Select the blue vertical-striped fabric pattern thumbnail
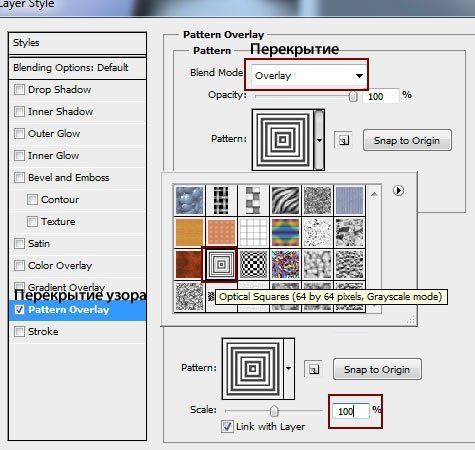The image size is (475, 450). (x=349, y=200)
